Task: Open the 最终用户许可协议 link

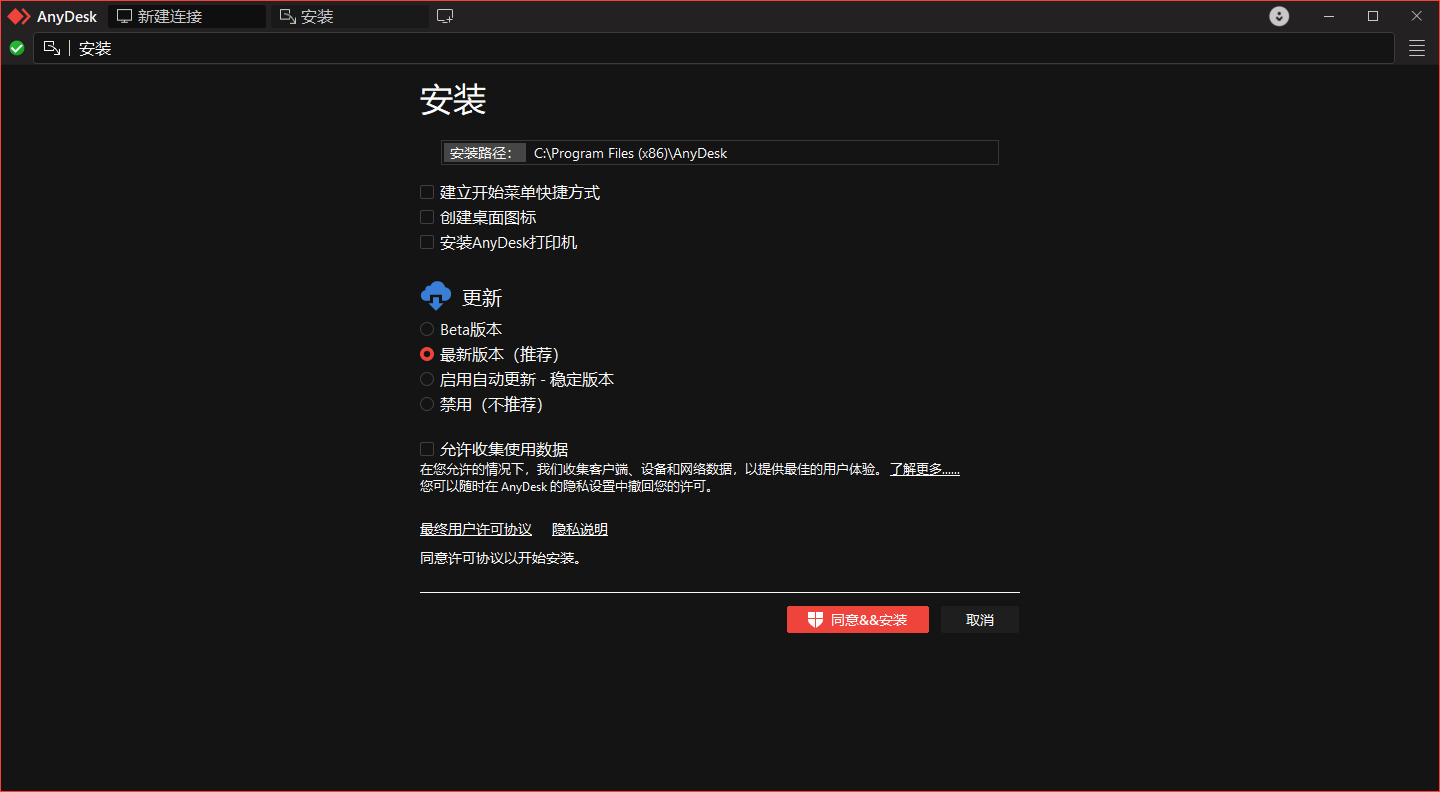Action: coord(476,529)
